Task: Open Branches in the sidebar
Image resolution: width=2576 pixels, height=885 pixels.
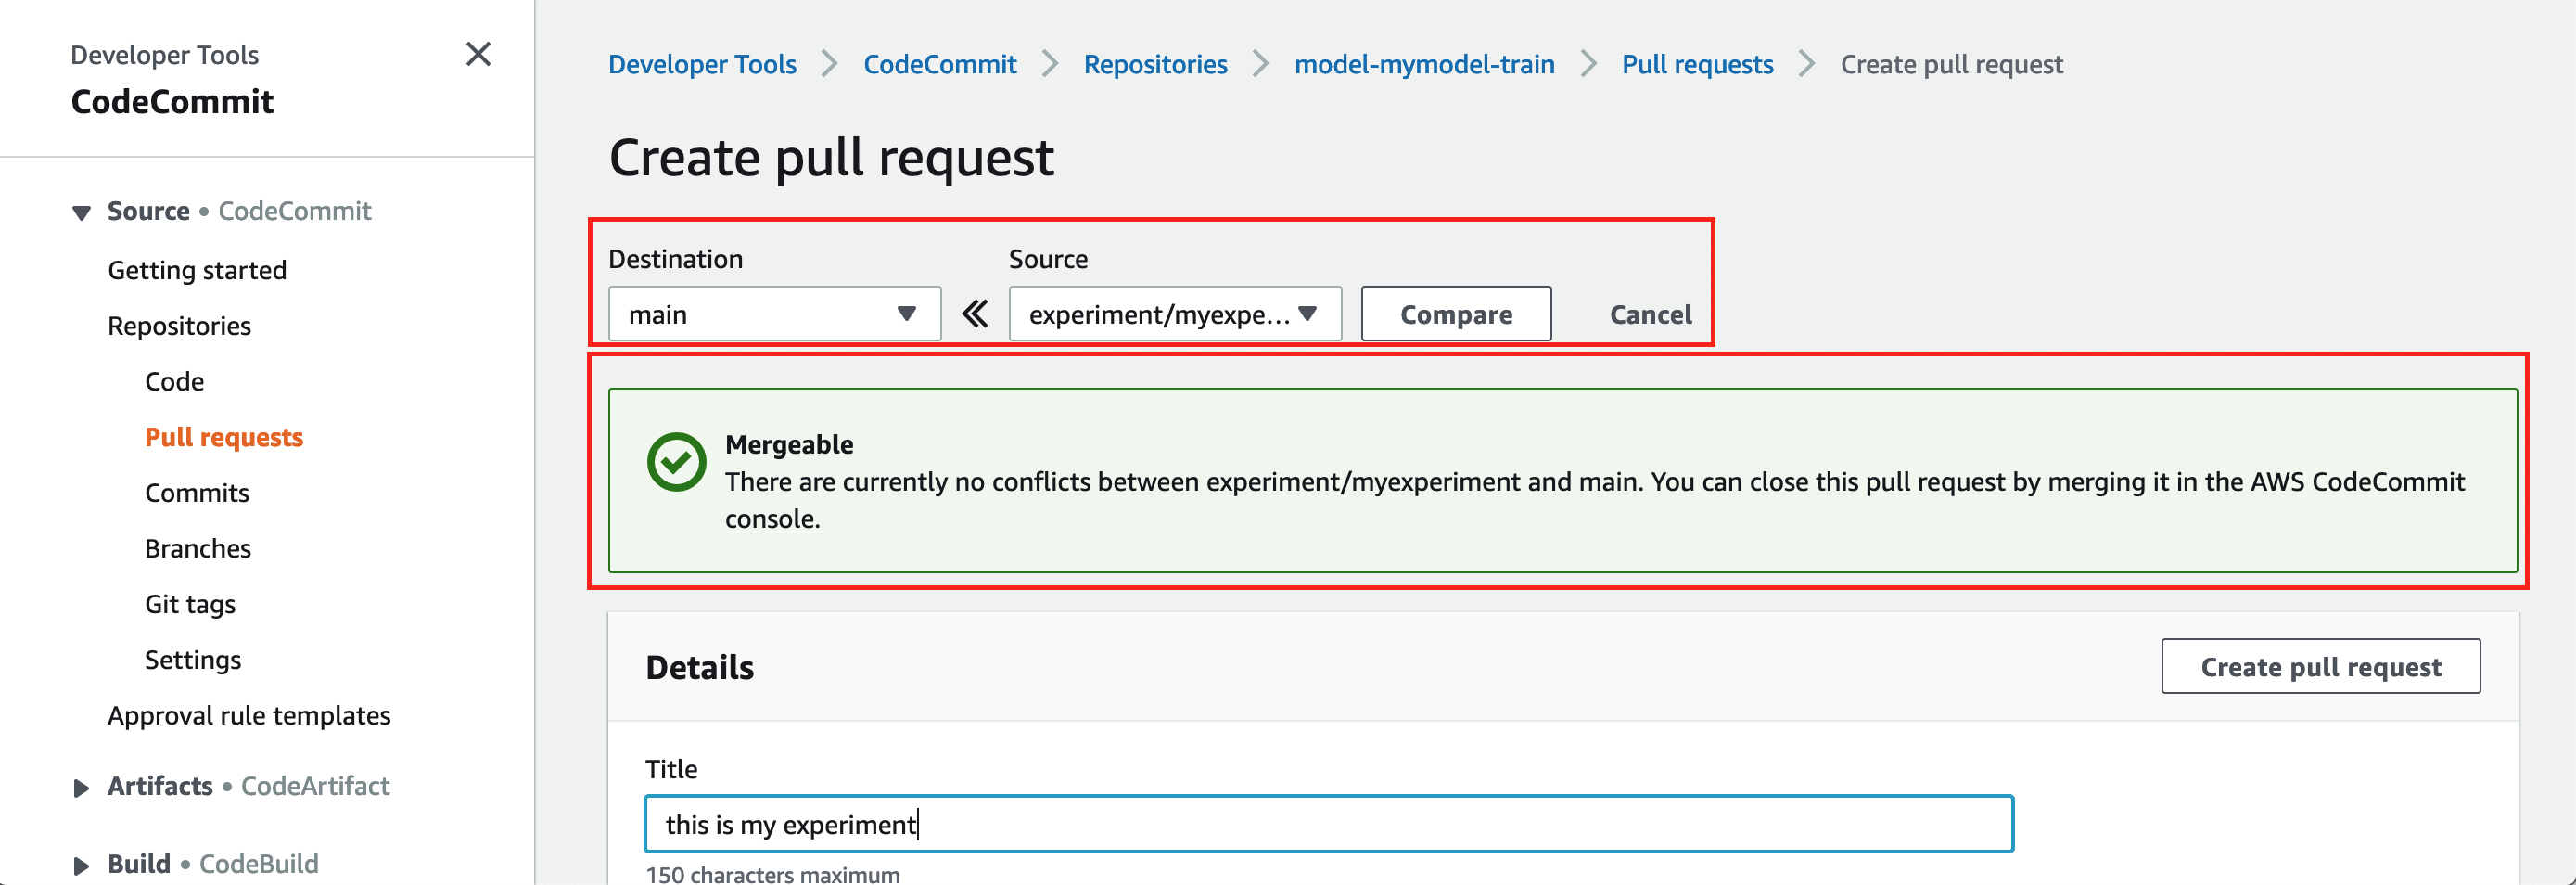Action: click(x=198, y=549)
